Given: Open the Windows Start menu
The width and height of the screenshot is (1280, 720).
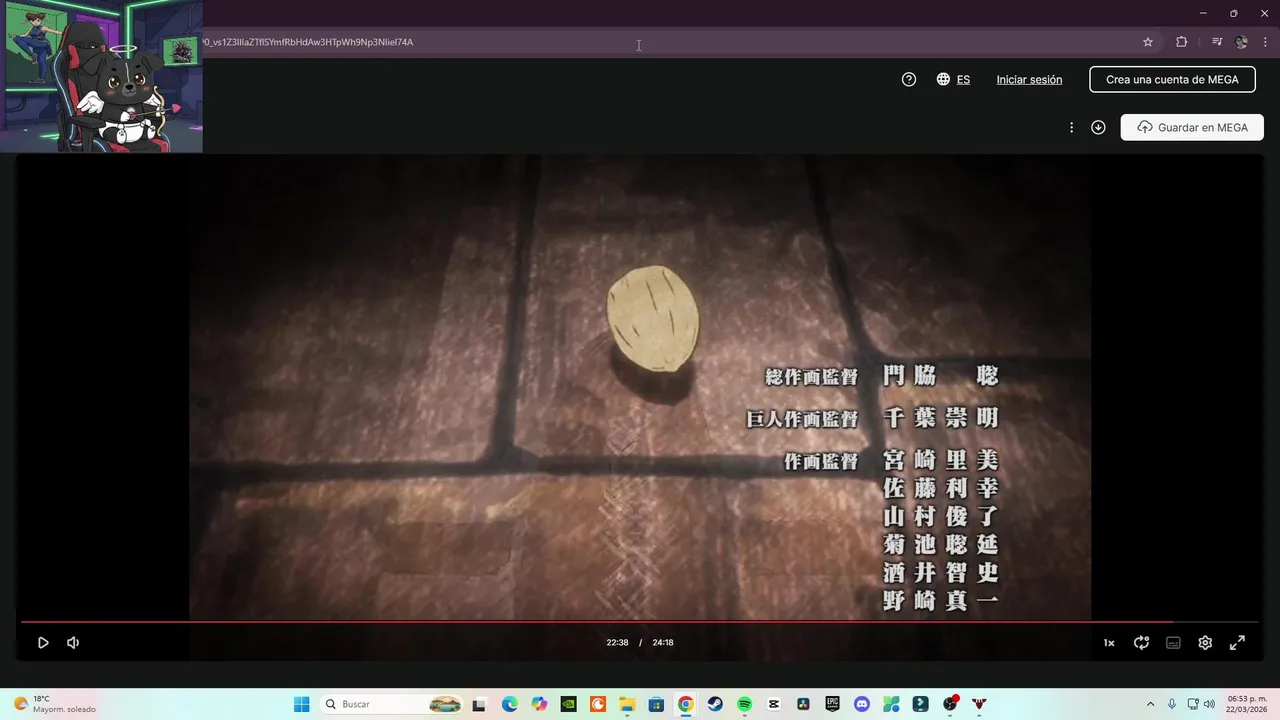Looking at the screenshot, I should coord(301,704).
